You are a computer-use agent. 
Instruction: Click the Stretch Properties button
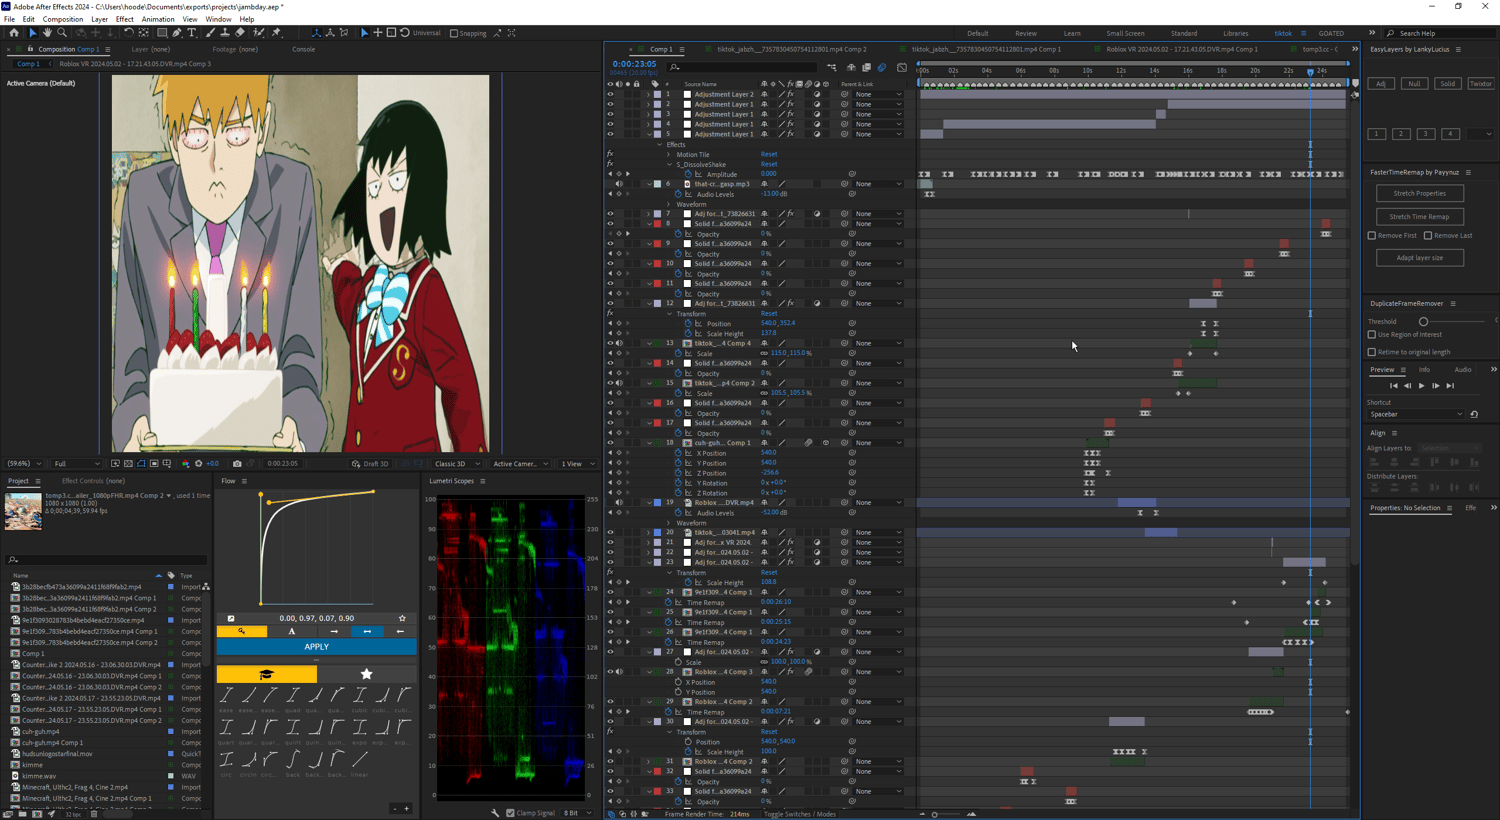(x=1419, y=193)
